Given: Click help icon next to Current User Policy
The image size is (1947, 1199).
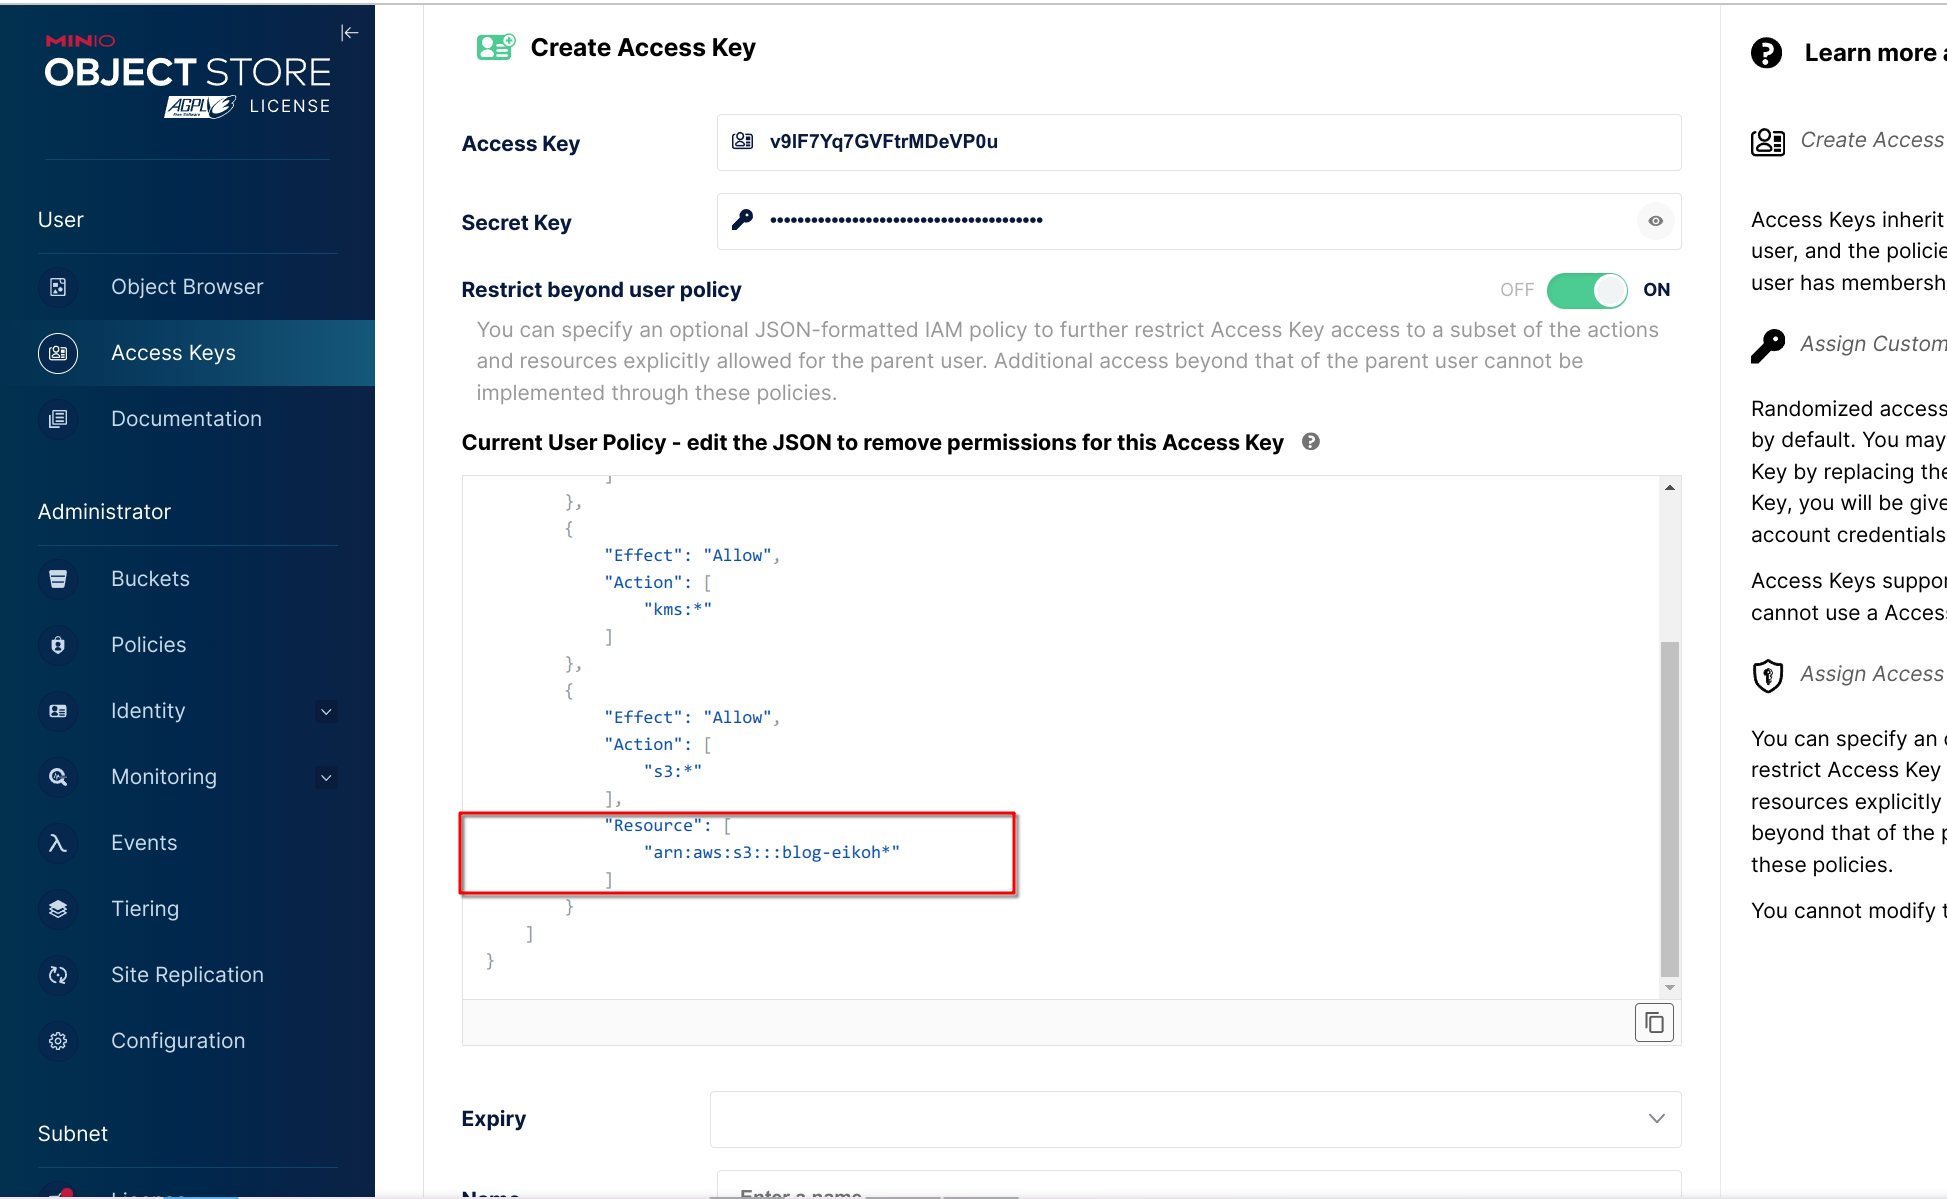Looking at the screenshot, I should click(x=1311, y=442).
